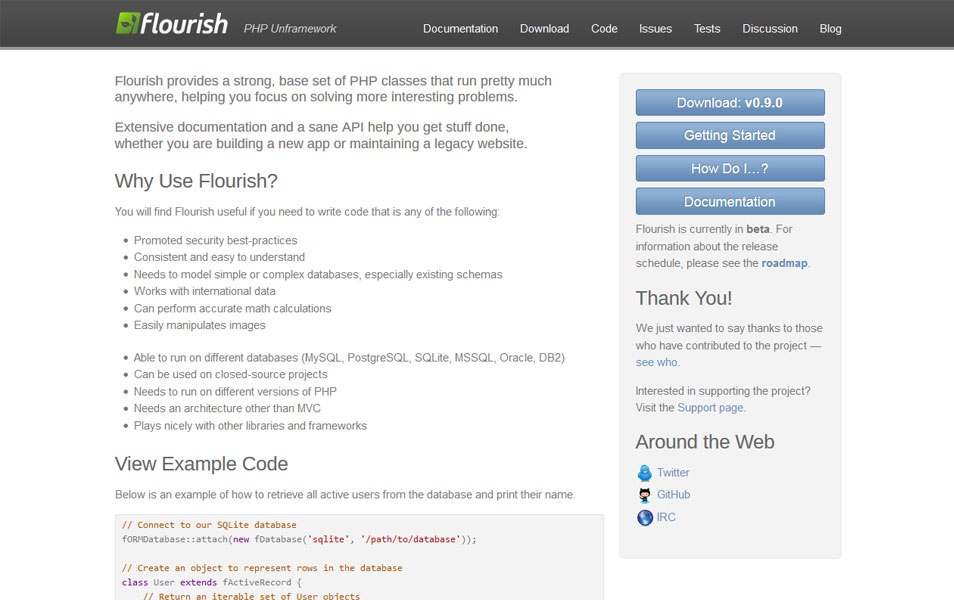Open the Discussion nav item
Screen dimensions: 954x600
pos(770,29)
